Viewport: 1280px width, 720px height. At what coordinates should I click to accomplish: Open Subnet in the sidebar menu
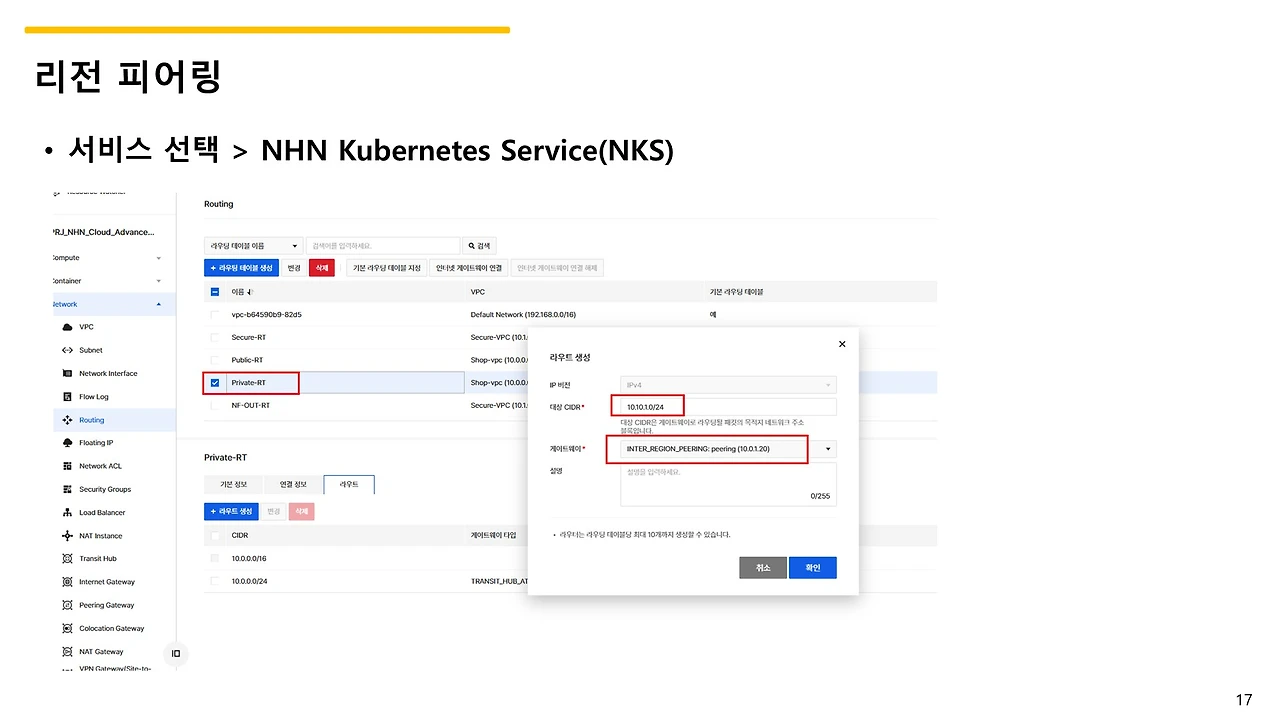coord(91,350)
